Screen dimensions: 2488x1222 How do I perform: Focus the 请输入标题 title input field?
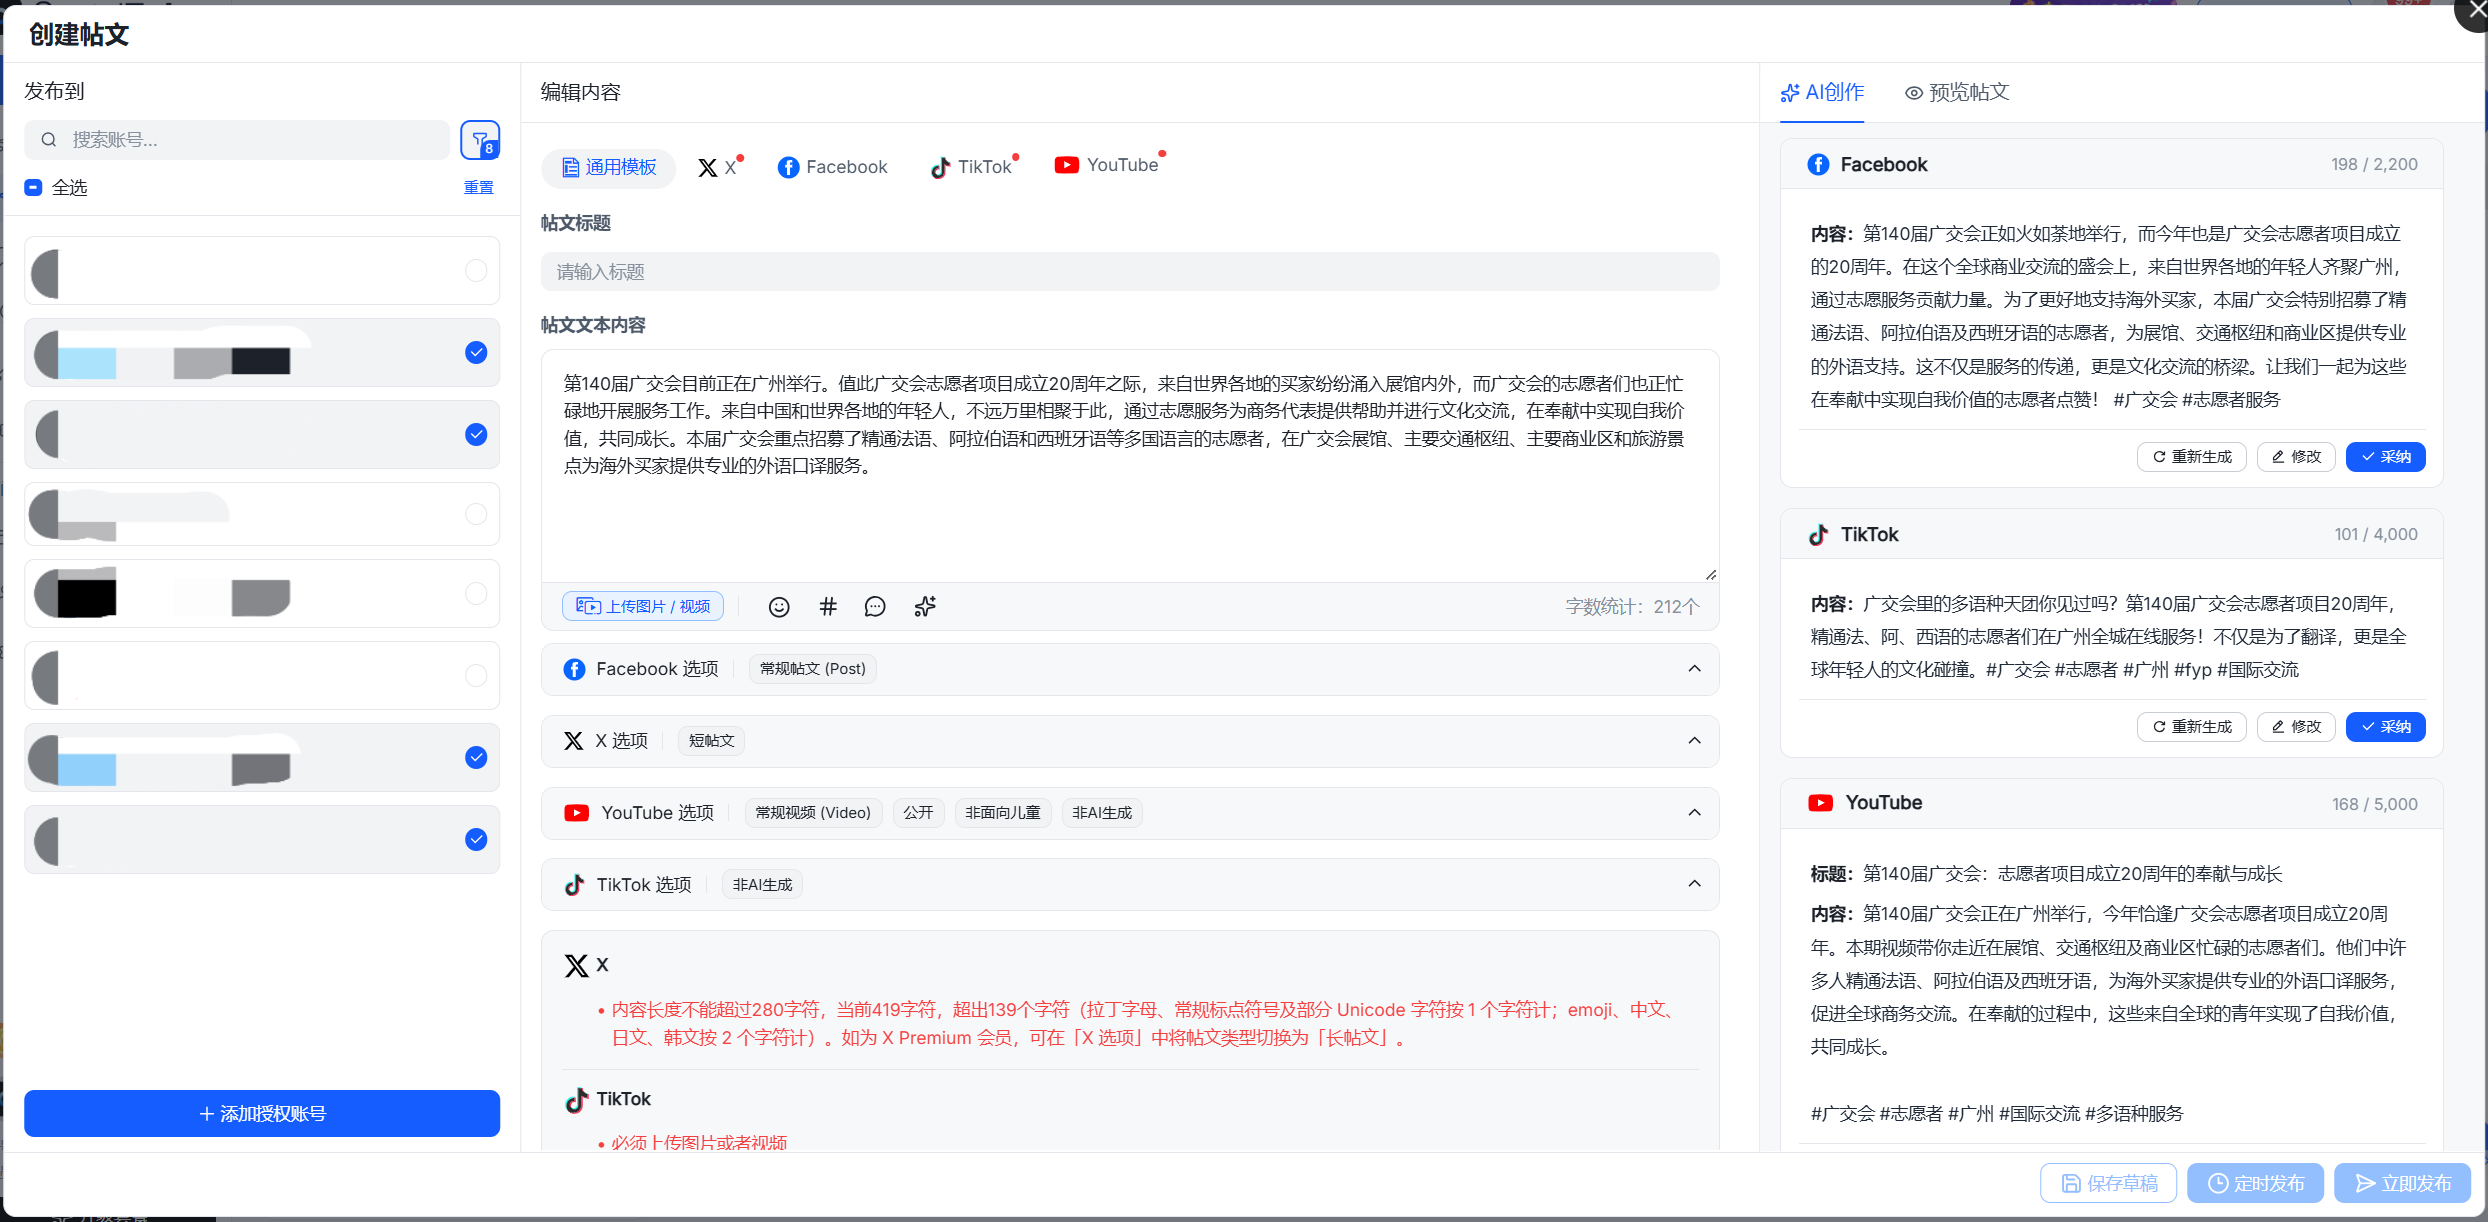point(1130,272)
